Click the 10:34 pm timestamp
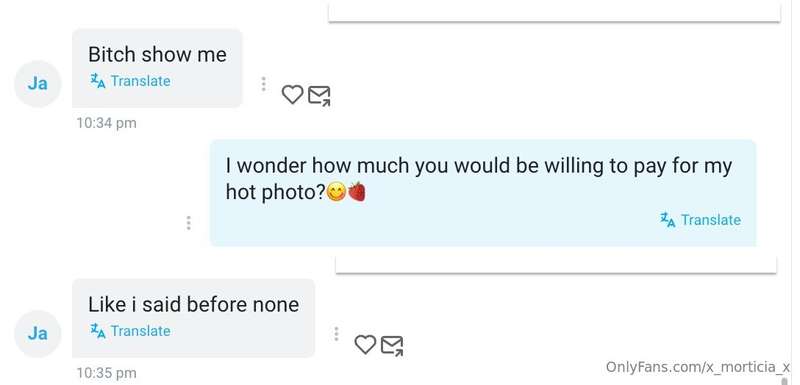Screen dimensions: 800x385 [x=107, y=123]
